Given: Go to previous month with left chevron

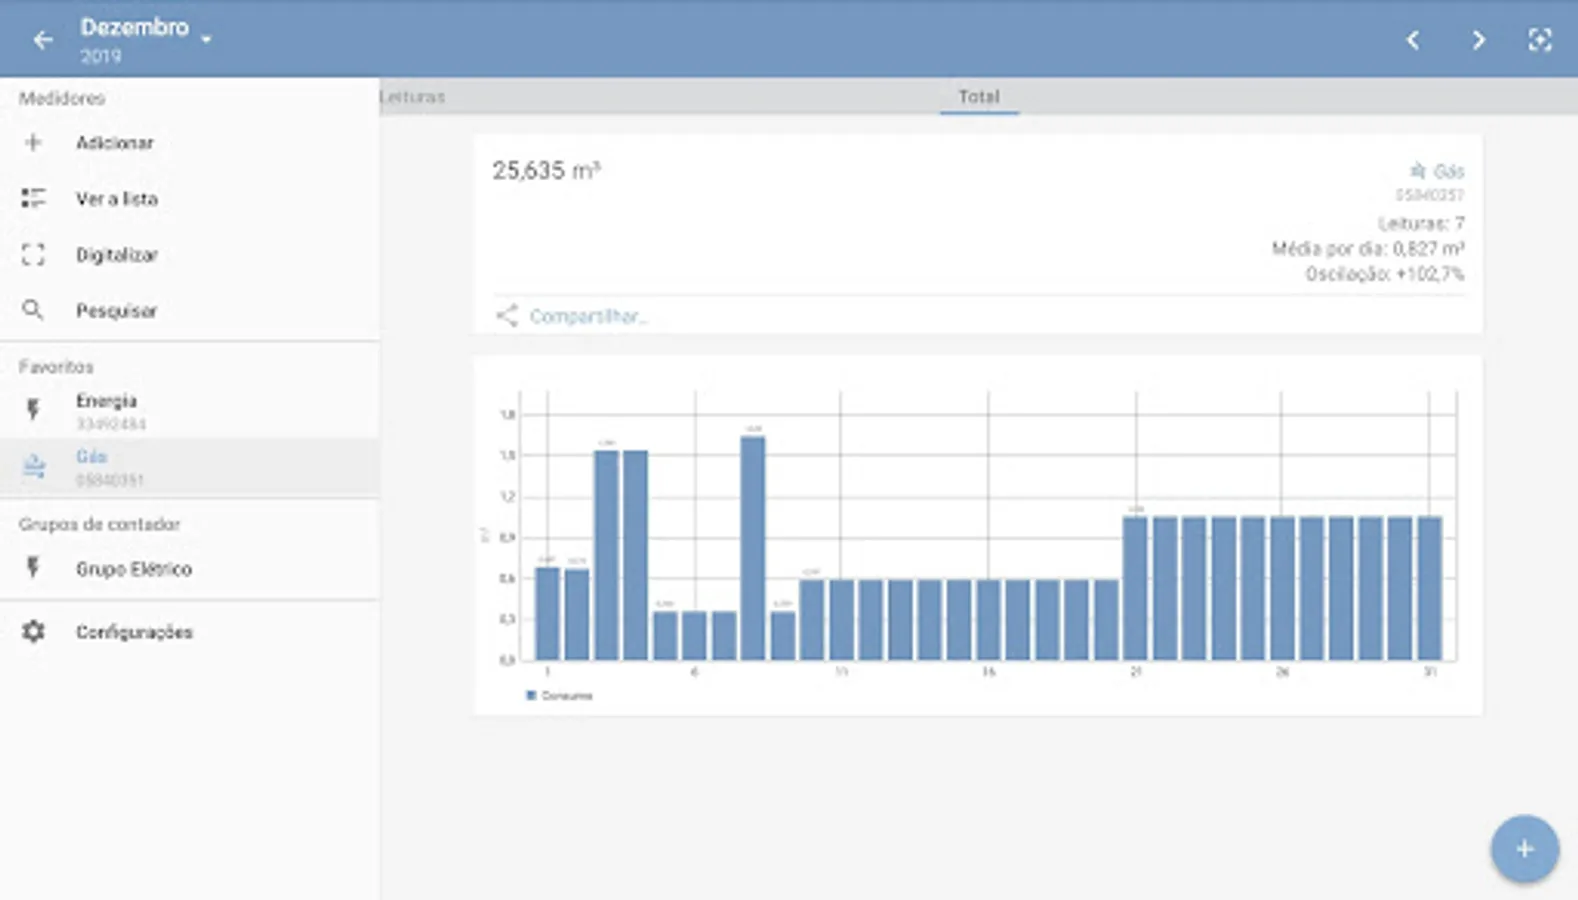Looking at the screenshot, I should 1413,40.
